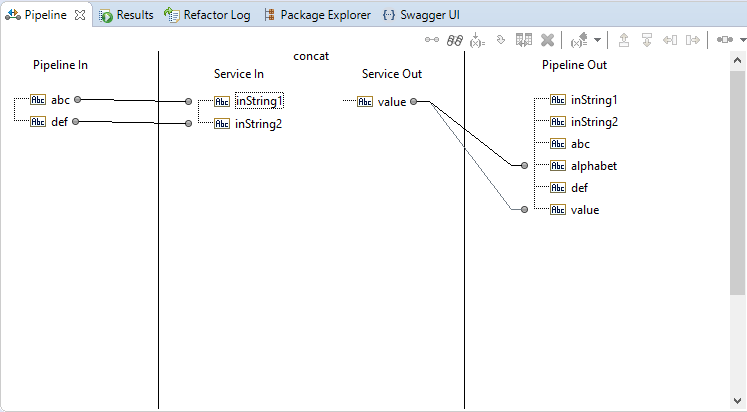Select the alphabet variable in Pipeline Out
This screenshot has width=747, height=412.
[x=593, y=166]
